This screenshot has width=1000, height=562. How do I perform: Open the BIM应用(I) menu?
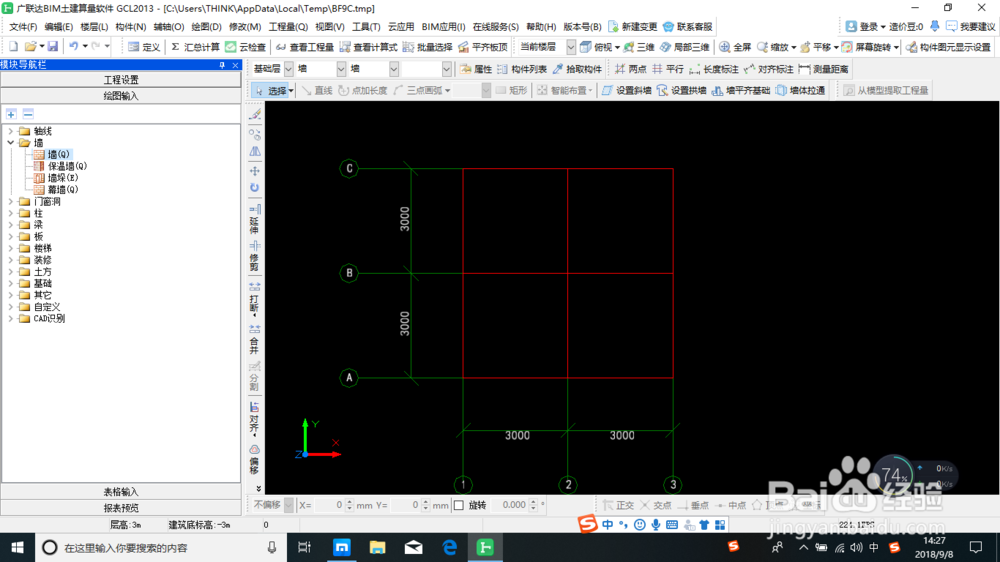(443, 27)
